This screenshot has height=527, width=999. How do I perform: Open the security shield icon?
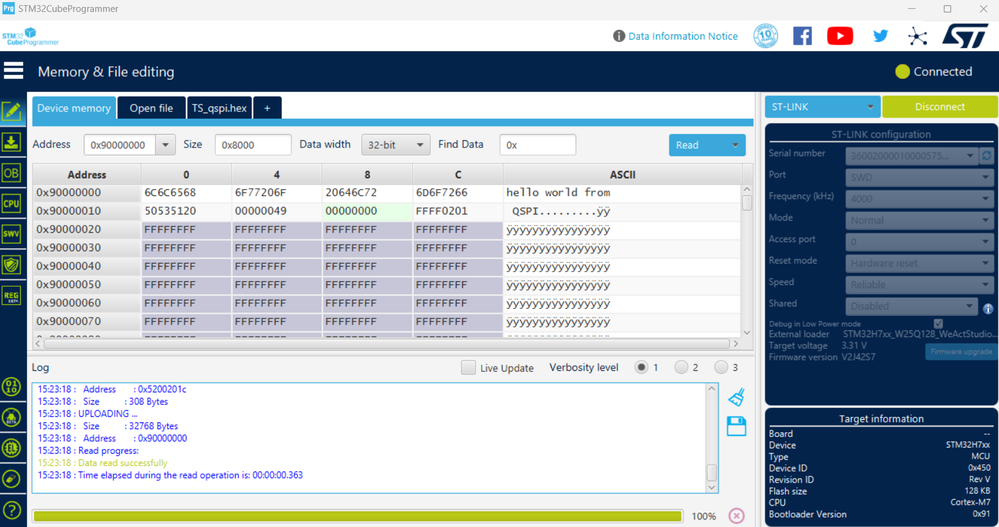[x=11, y=264]
